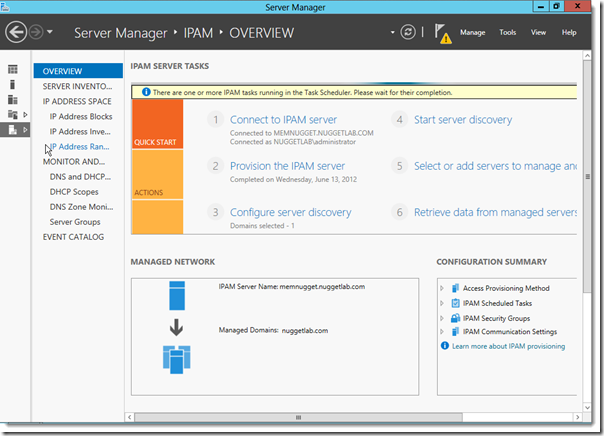The image size is (604, 436).
Task: Click Select or add servers to manage
Action: (495, 166)
